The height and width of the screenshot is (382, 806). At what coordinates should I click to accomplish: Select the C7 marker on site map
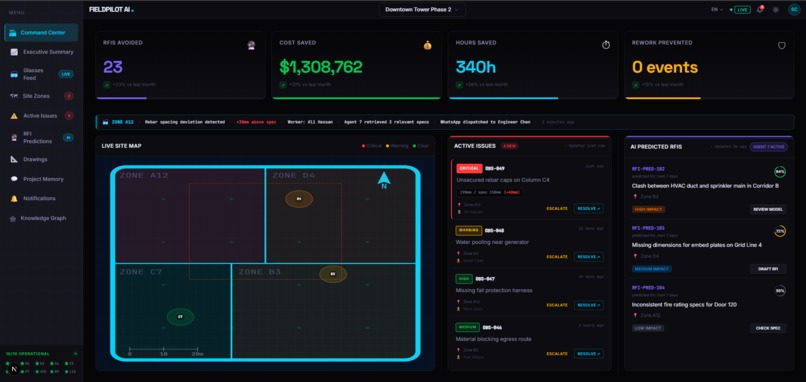pos(180,317)
